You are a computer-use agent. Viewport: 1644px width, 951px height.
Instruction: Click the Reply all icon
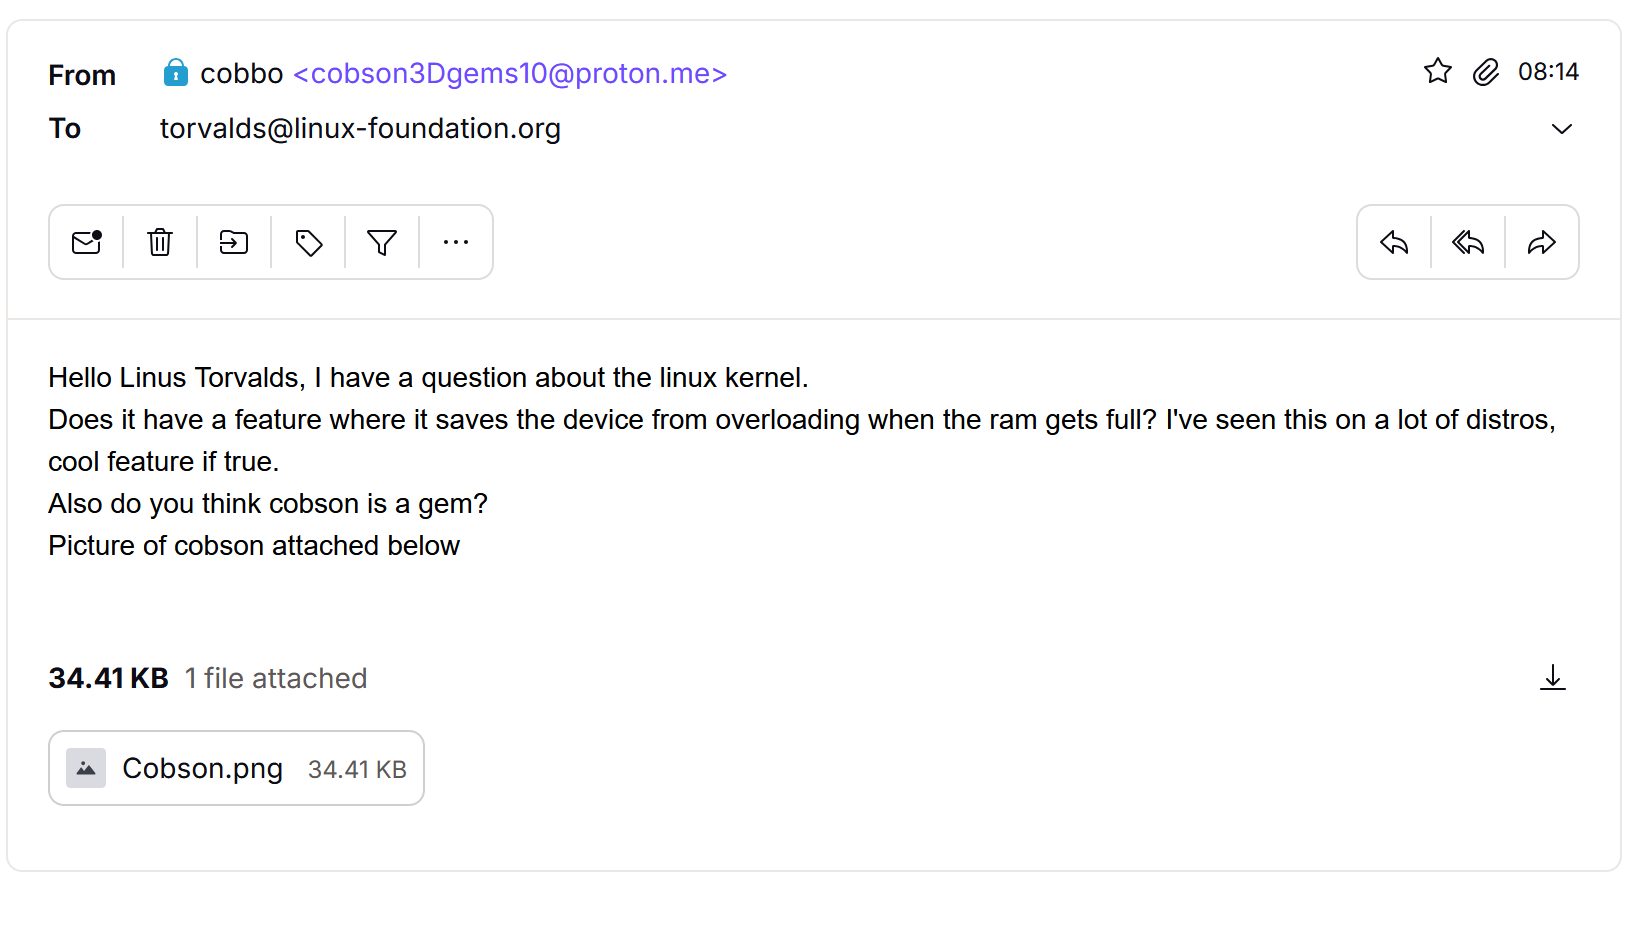coord(1468,243)
